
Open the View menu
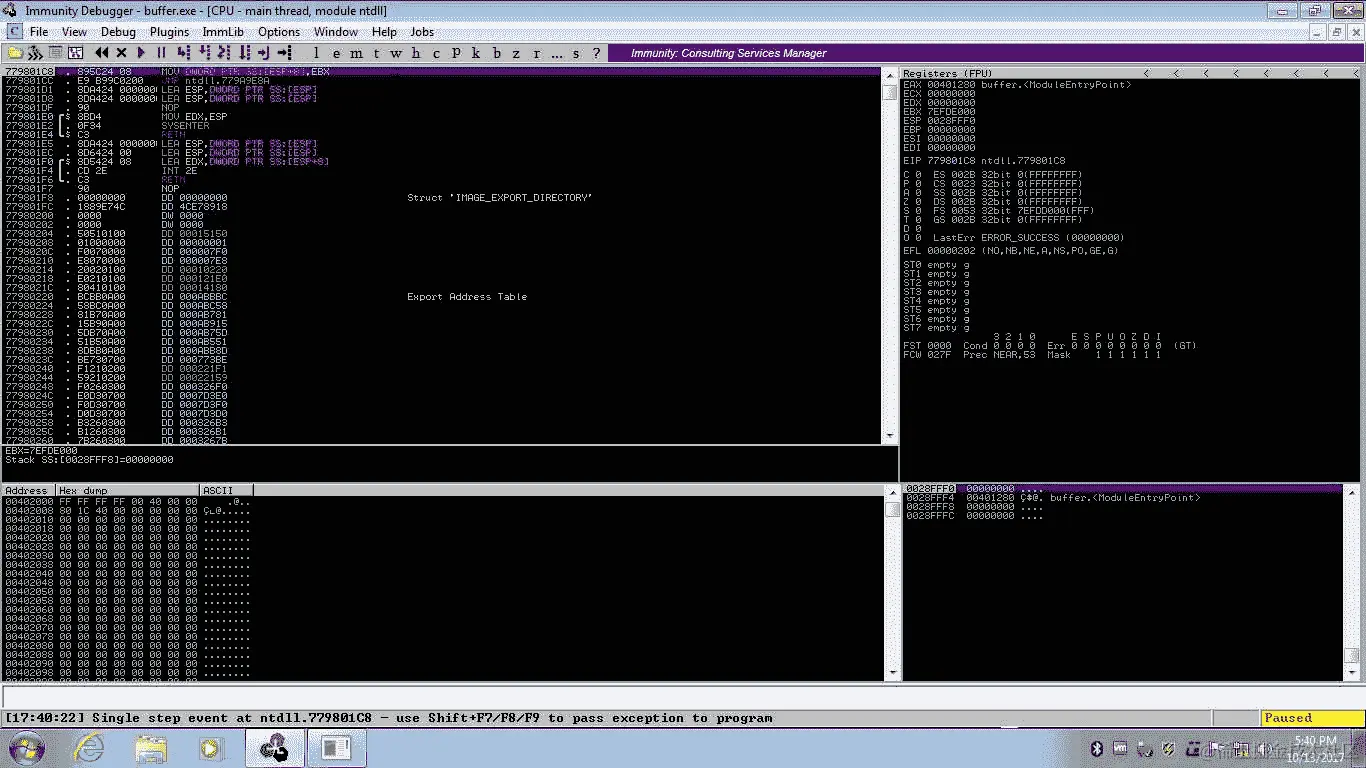(x=74, y=32)
